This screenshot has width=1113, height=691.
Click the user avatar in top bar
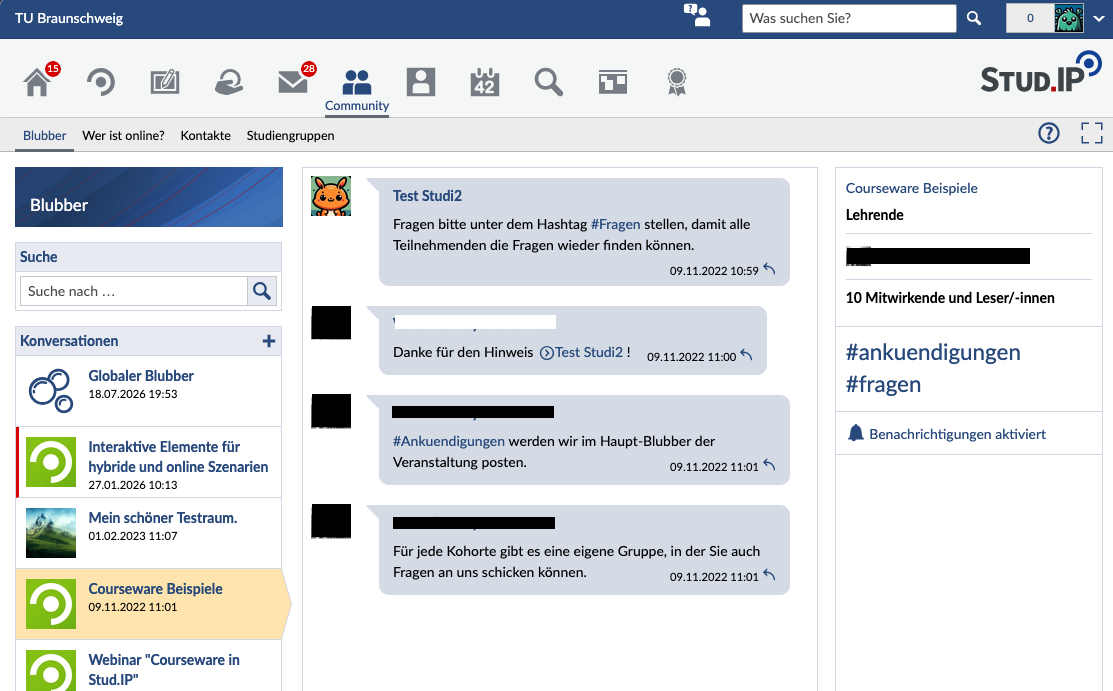tap(1068, 18)
